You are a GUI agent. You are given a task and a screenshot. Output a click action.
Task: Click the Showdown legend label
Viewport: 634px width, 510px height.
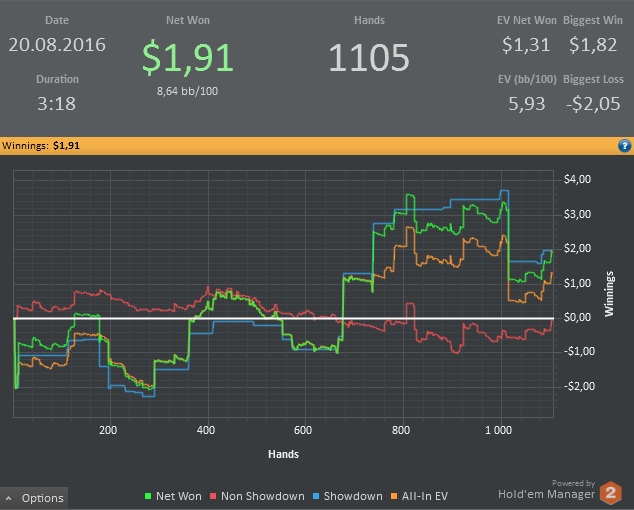pyautogui.click(x=353, y=496)
